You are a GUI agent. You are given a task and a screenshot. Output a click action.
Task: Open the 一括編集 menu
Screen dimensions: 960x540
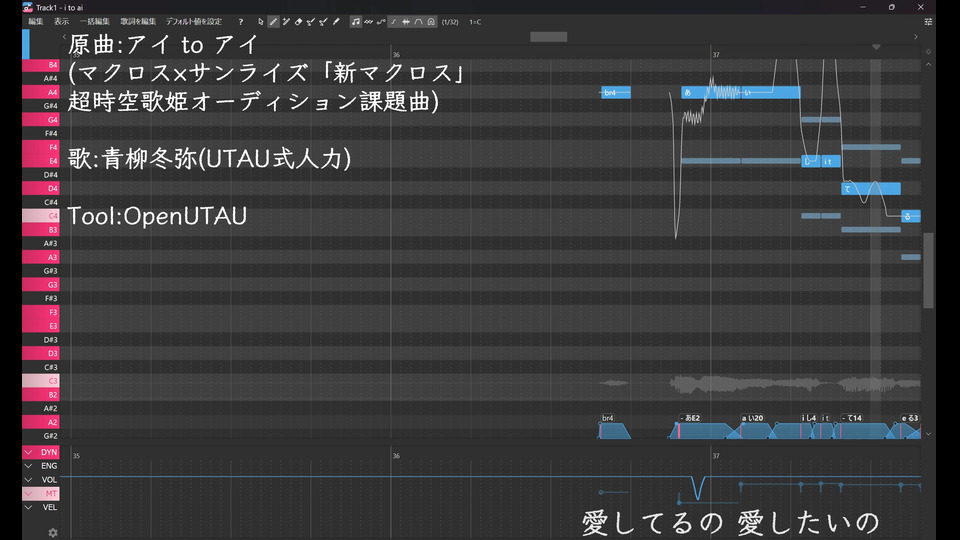coord(94,21)
